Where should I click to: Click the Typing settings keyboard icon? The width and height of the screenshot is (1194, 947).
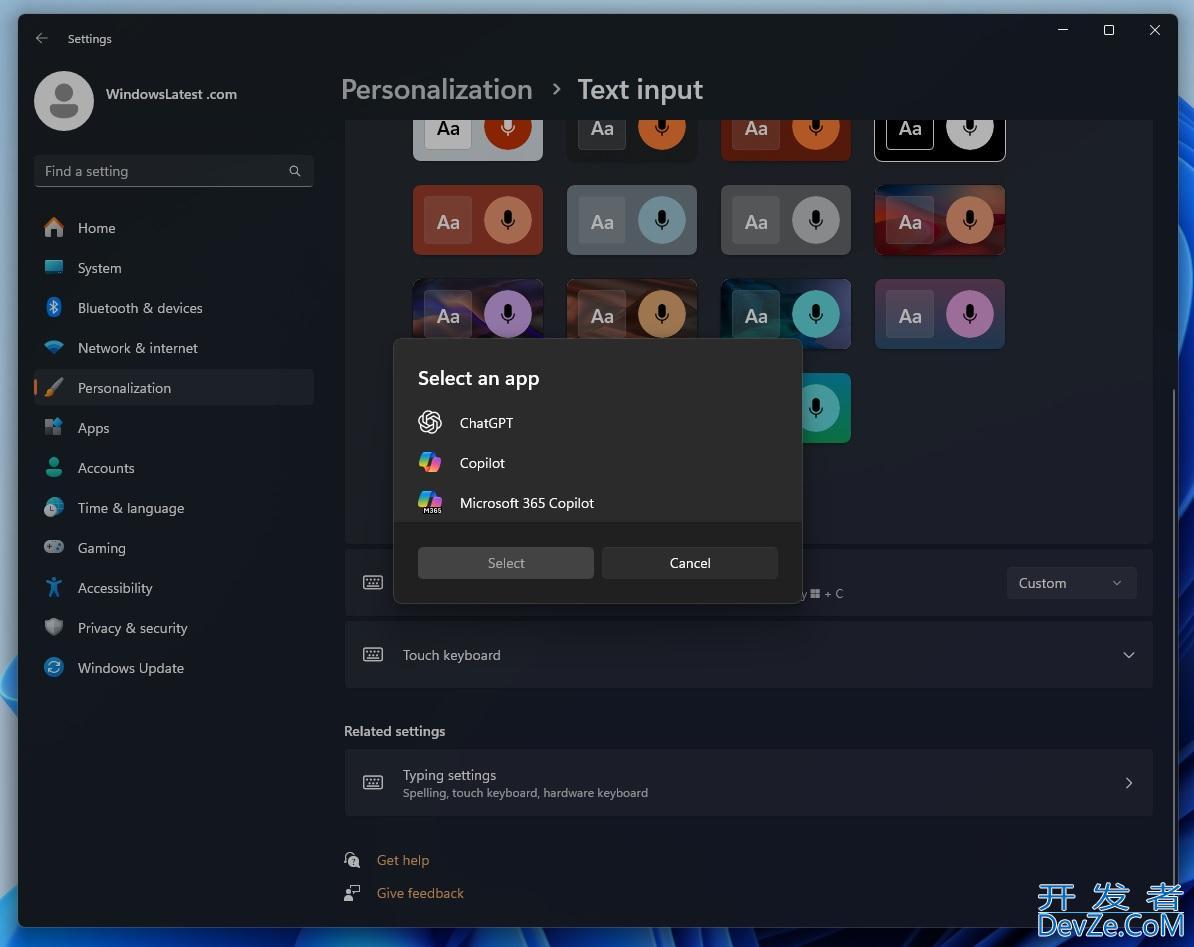[x=373, y=783]
